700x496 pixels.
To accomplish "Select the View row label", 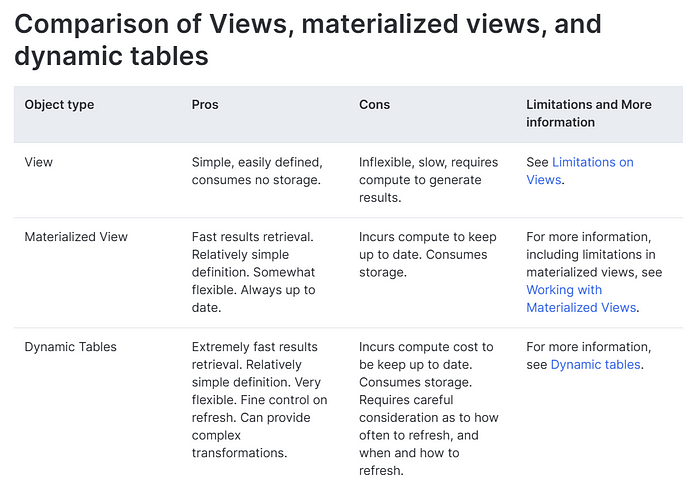I will point(38,162).
